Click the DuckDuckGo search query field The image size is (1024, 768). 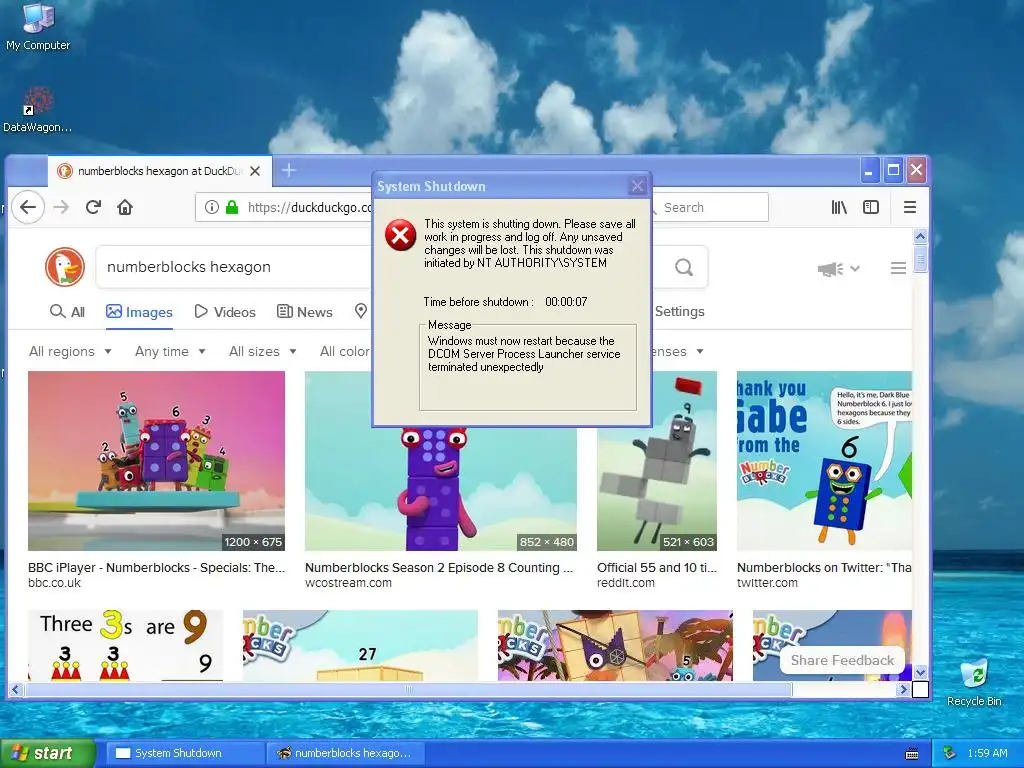pyautogui.click(x=235, y=266)
